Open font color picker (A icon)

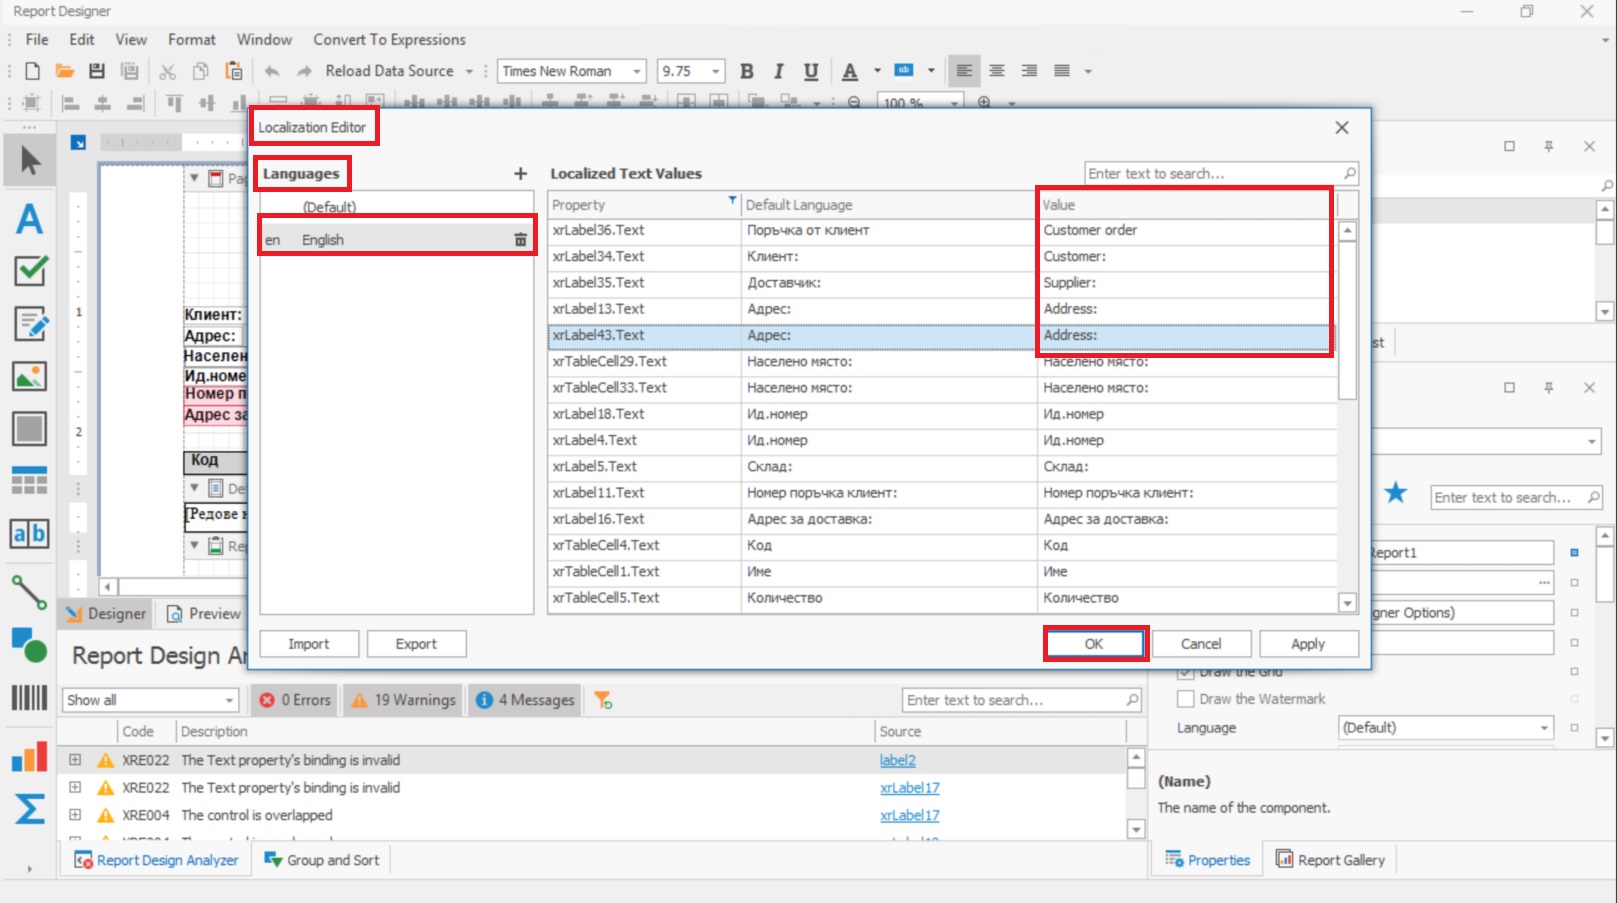tap(850, 71)
